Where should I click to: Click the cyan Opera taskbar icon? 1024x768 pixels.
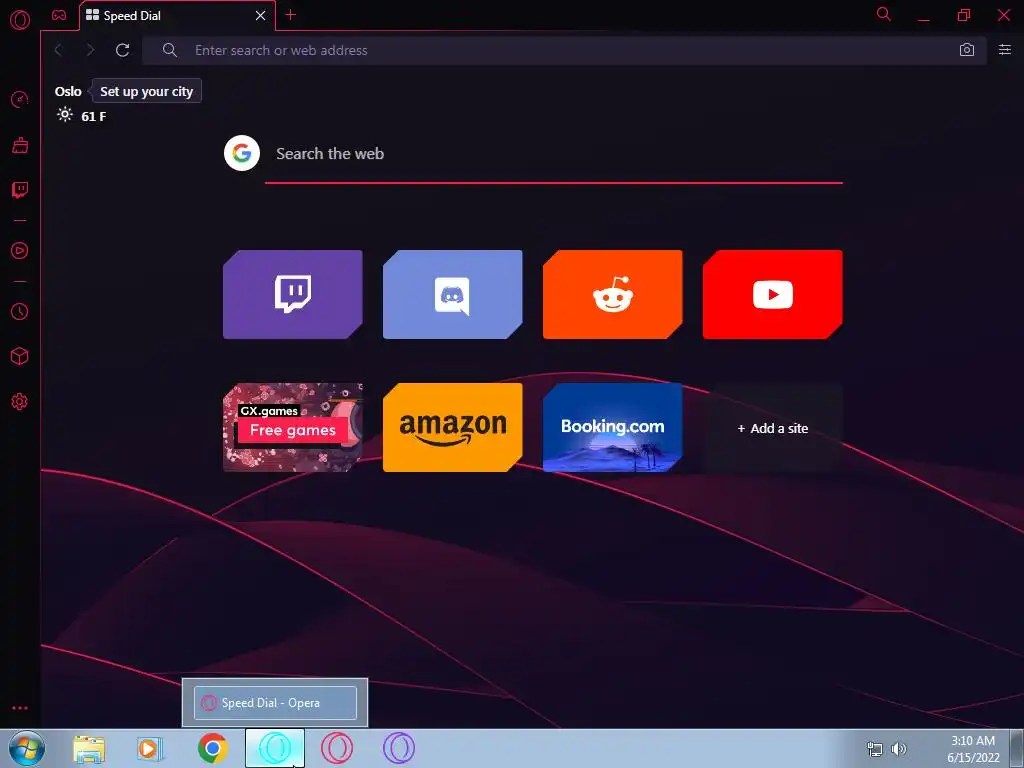275,748
